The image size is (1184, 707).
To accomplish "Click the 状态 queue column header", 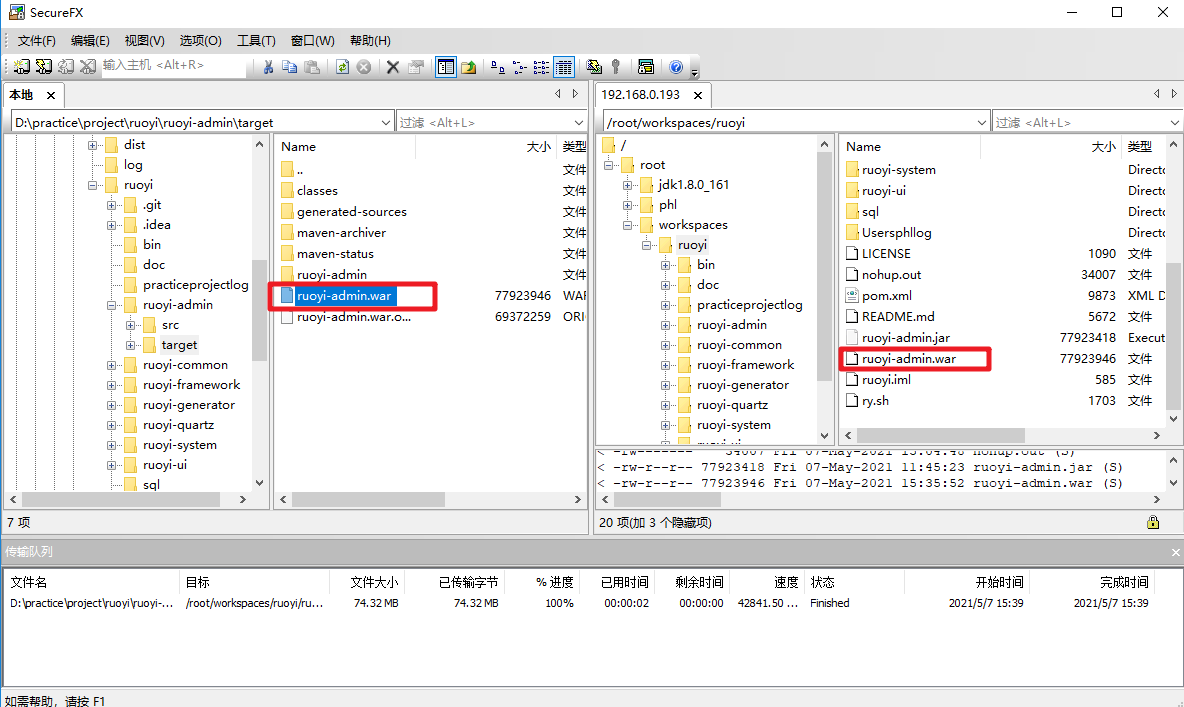I will click(854, 582).
